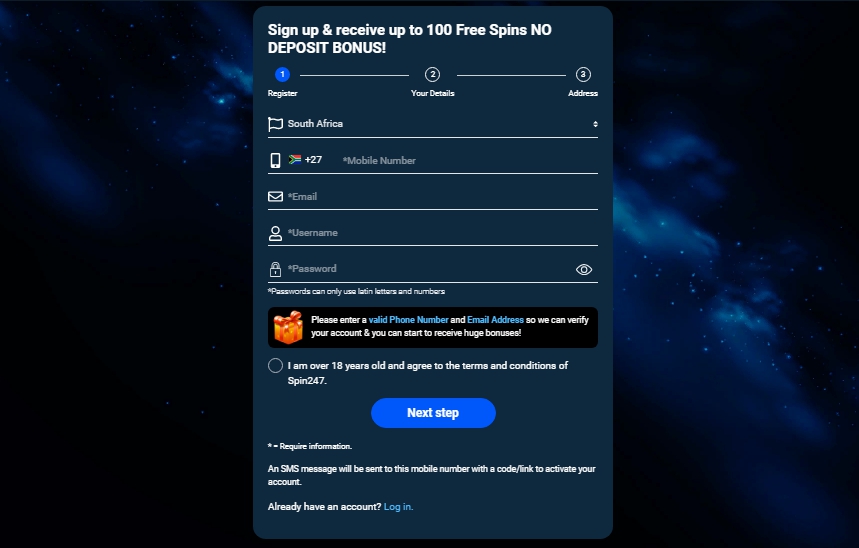Click the Next step button
The image size is (859, 548).
click(433, 413)
